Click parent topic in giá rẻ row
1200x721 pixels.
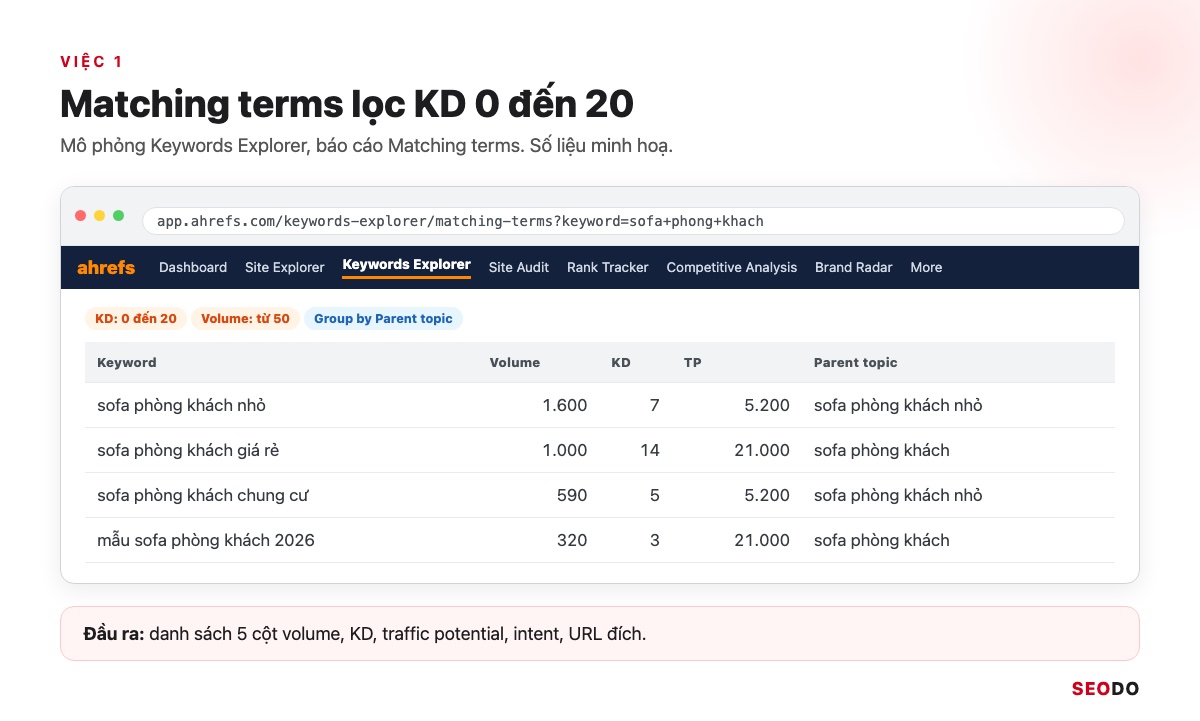[x=882, y=450]
